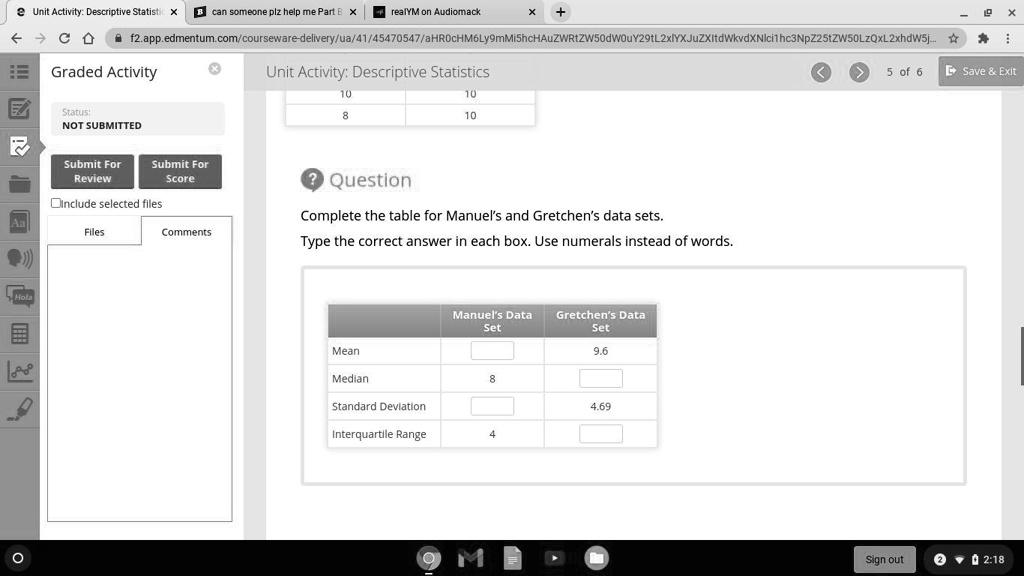Switch to the Comments tab
Viewport: 1024px width, 576px height.
coord(186,231)
